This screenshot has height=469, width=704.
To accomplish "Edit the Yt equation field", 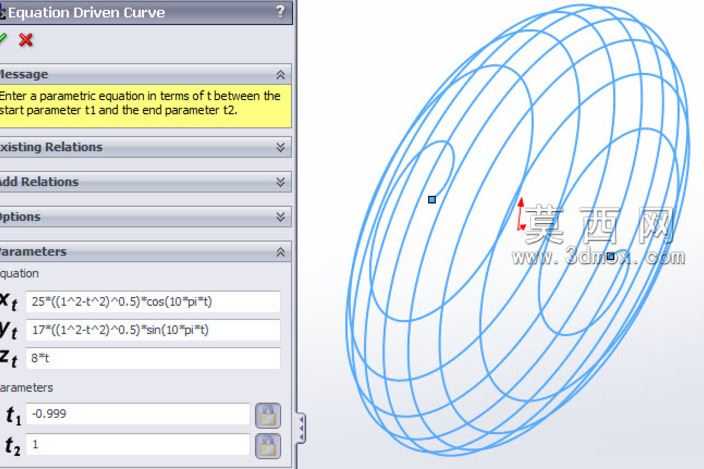I will (153, 330).
